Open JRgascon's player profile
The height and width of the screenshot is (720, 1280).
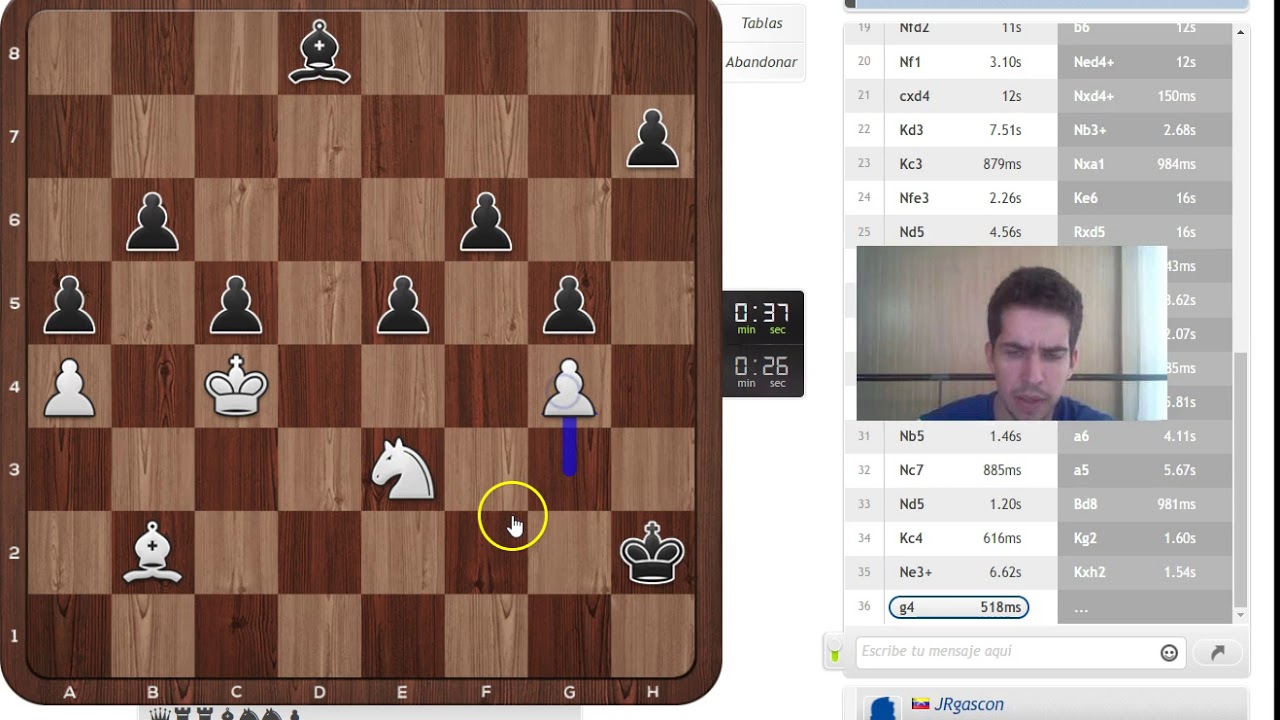(969, 704)
